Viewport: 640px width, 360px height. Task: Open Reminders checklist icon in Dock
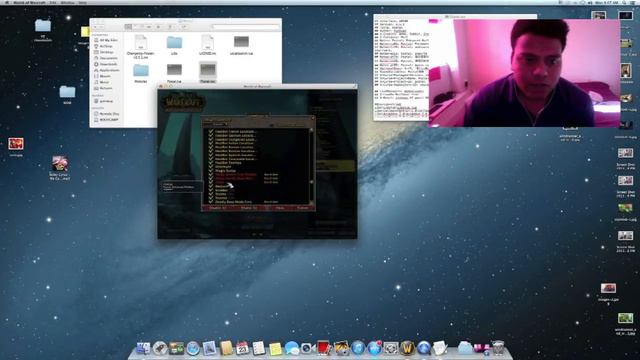click(258, 348)
